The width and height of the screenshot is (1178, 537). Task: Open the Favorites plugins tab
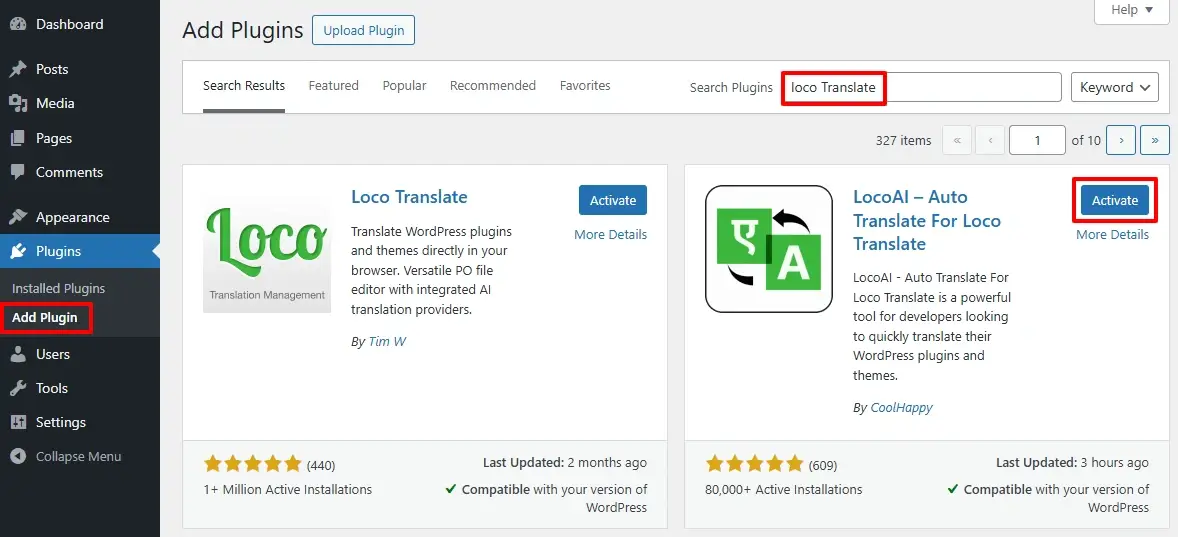point(585,86)
